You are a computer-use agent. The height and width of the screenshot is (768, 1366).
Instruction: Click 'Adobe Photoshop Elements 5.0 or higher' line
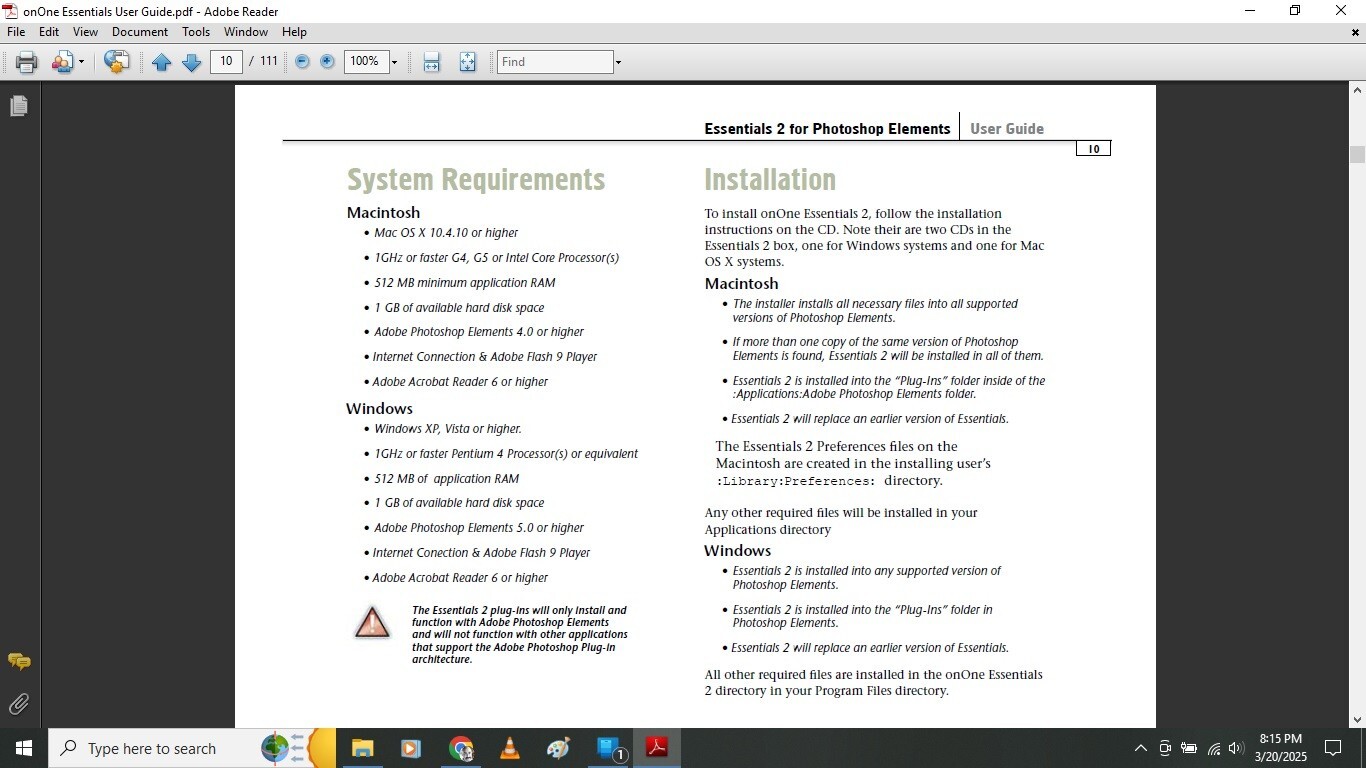click(x=479, y=528)
